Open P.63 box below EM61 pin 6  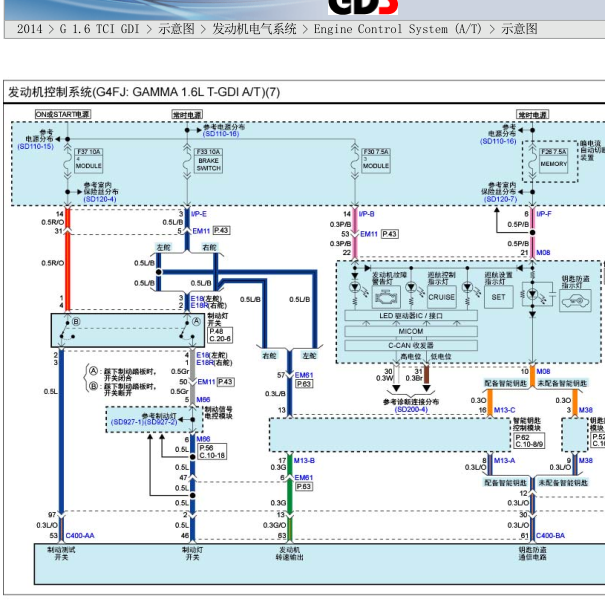[304, 487]
